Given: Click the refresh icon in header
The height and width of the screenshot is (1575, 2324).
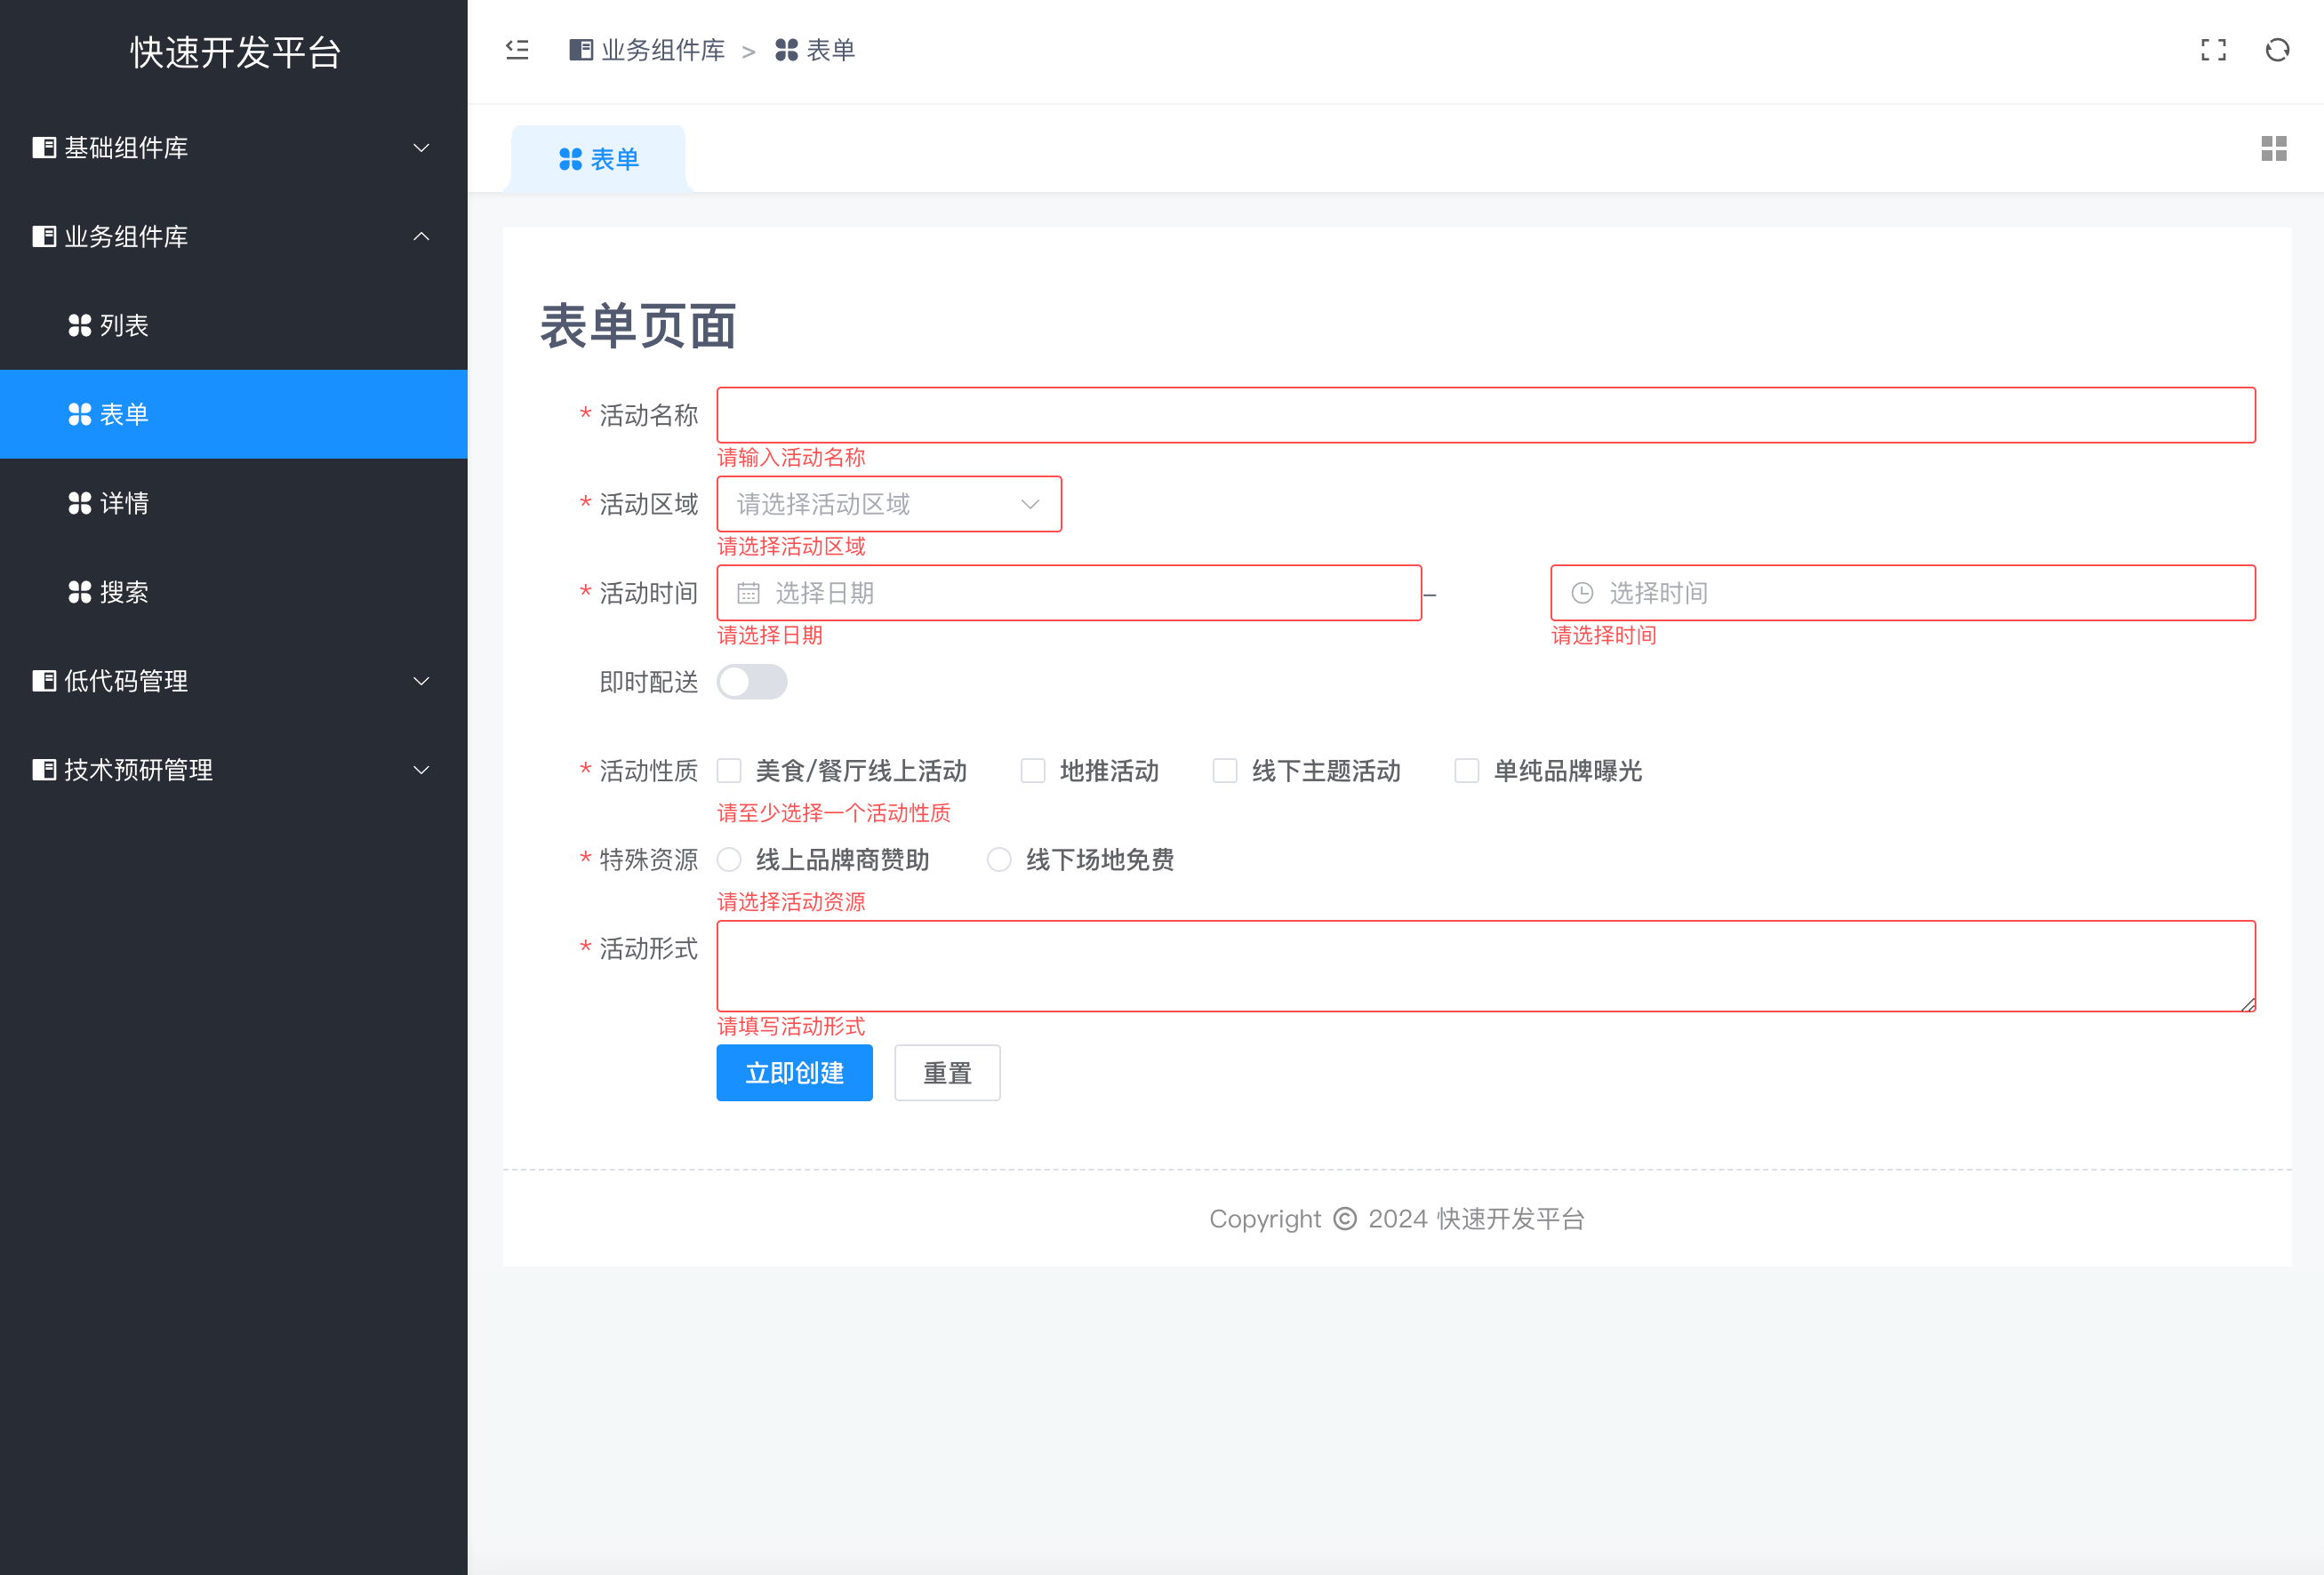Looking at the screenshot, I should click(x=2277, y=50).
